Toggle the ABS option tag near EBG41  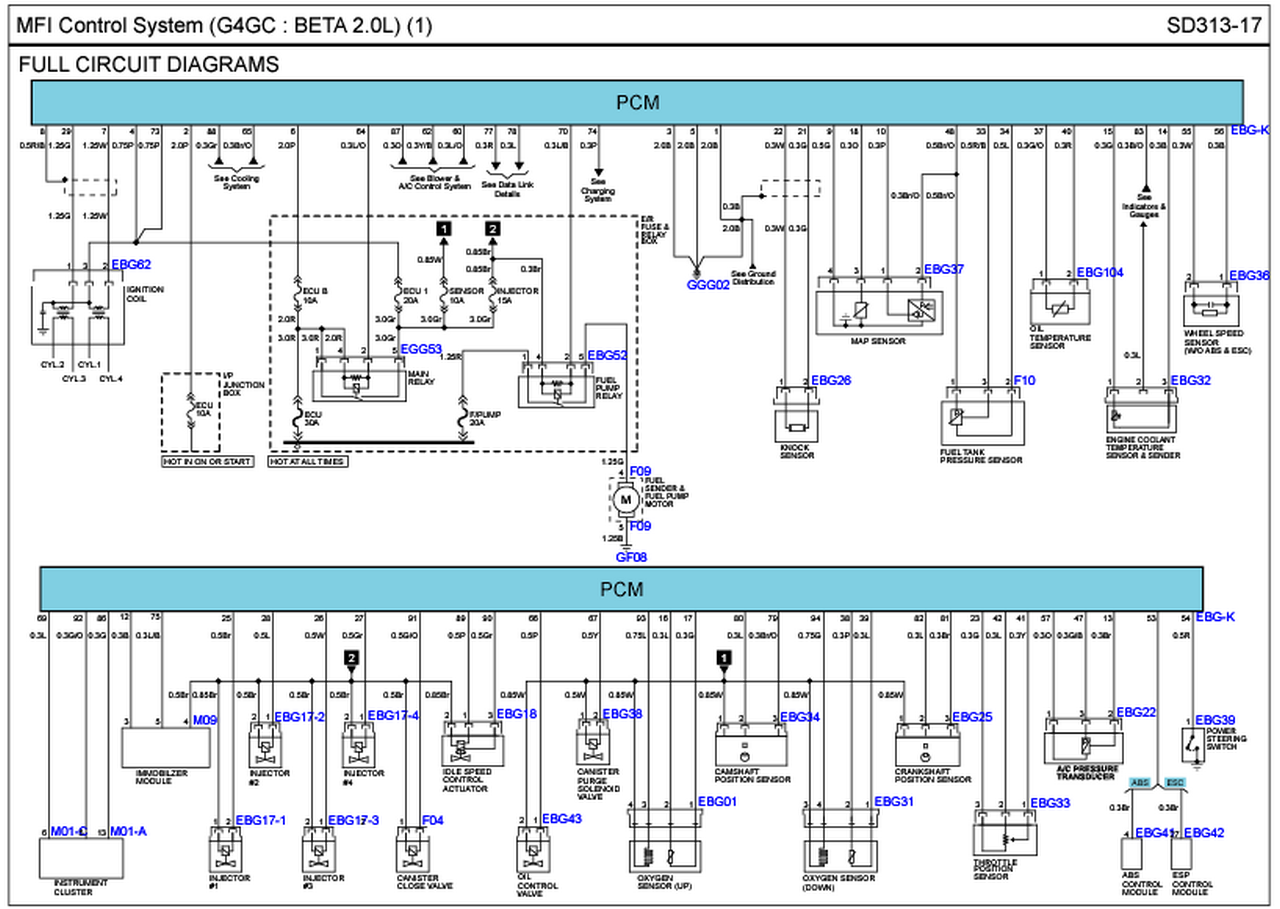1138,782
